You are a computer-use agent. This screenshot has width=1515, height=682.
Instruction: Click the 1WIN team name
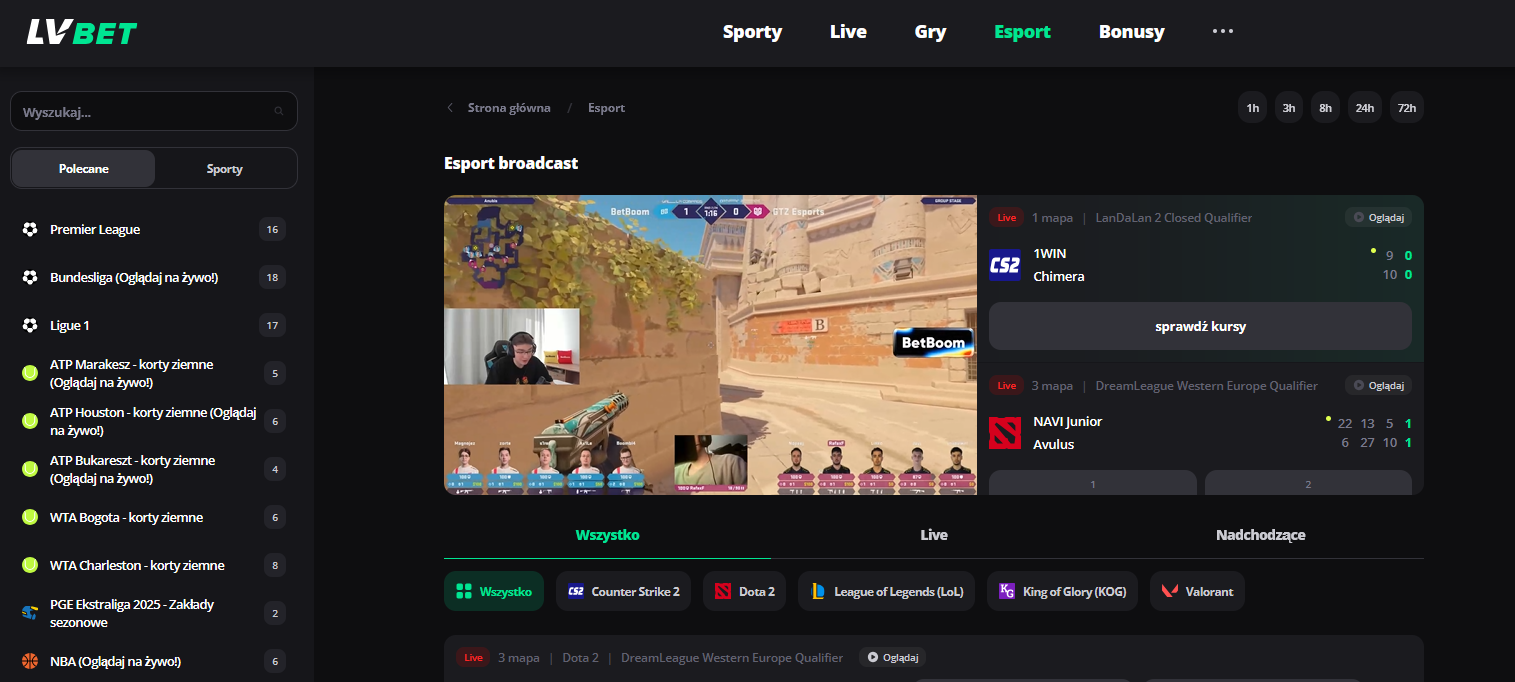coord(1050,254)
